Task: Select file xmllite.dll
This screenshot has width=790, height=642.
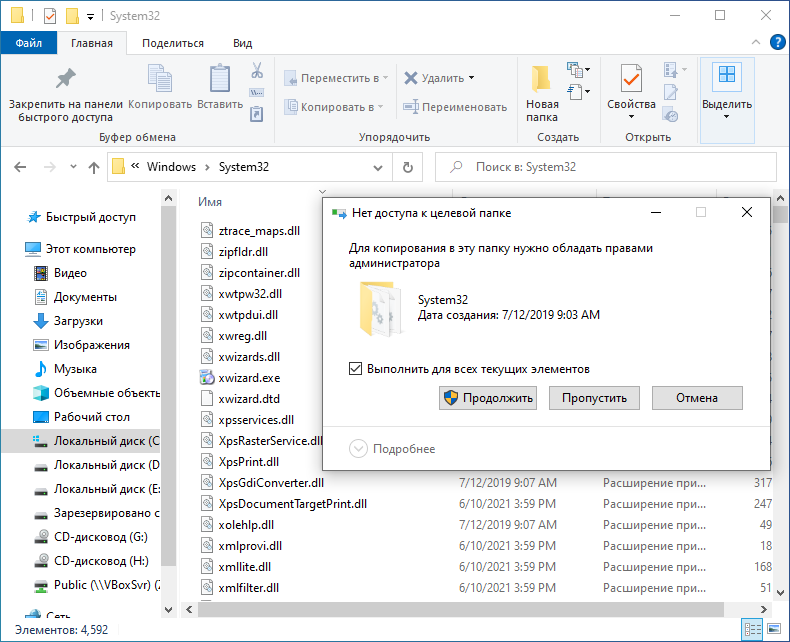Action: tap(244, 567)
